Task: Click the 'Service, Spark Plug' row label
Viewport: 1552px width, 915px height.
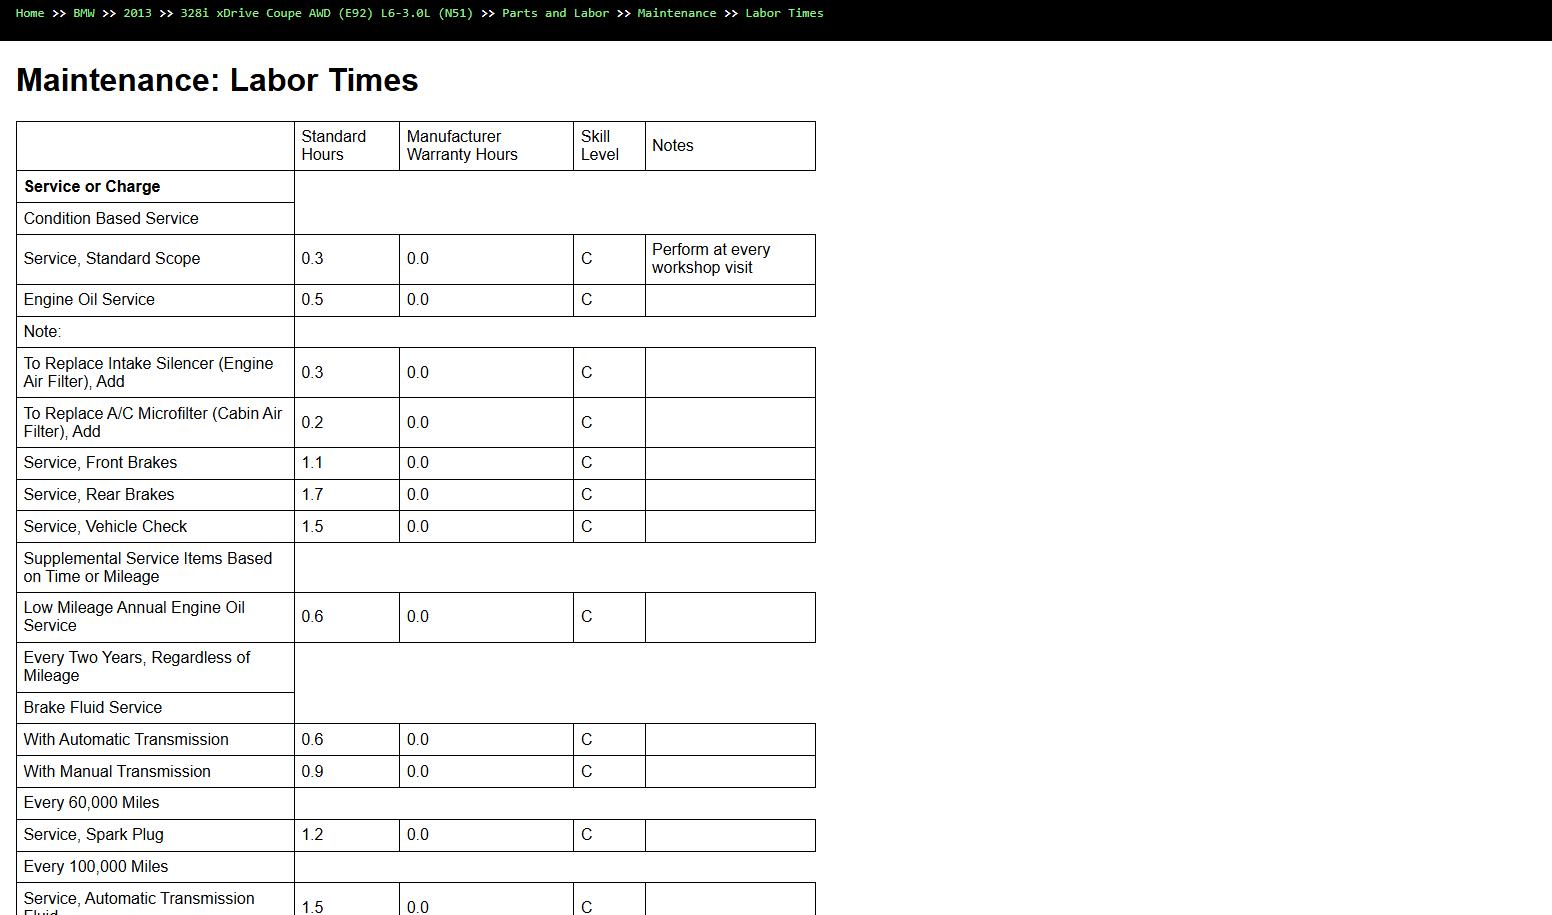Action: tap(93, 835)
